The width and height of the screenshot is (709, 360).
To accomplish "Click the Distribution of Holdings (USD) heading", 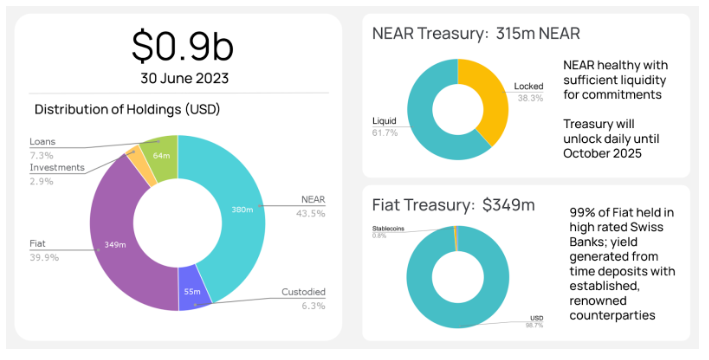I will point(127,109).
